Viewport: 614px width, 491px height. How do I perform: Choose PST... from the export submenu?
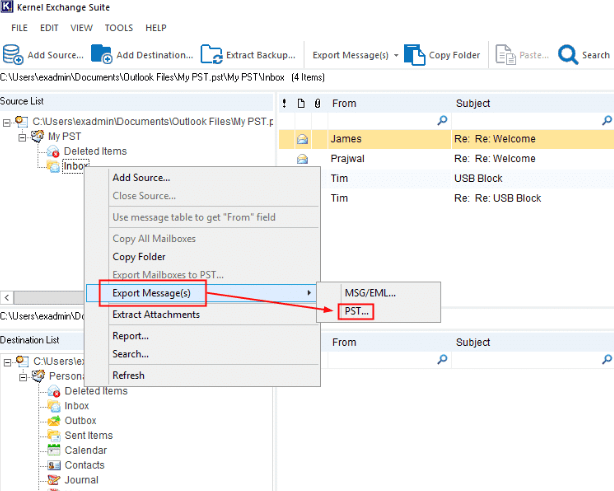357,312
